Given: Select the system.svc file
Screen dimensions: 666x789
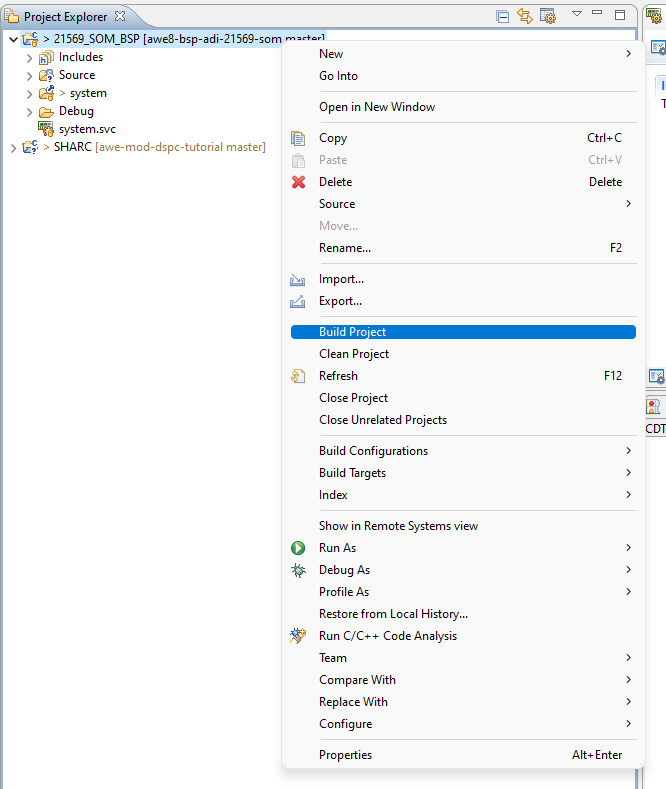Looking at the screenshot, I should coord(87,129).
